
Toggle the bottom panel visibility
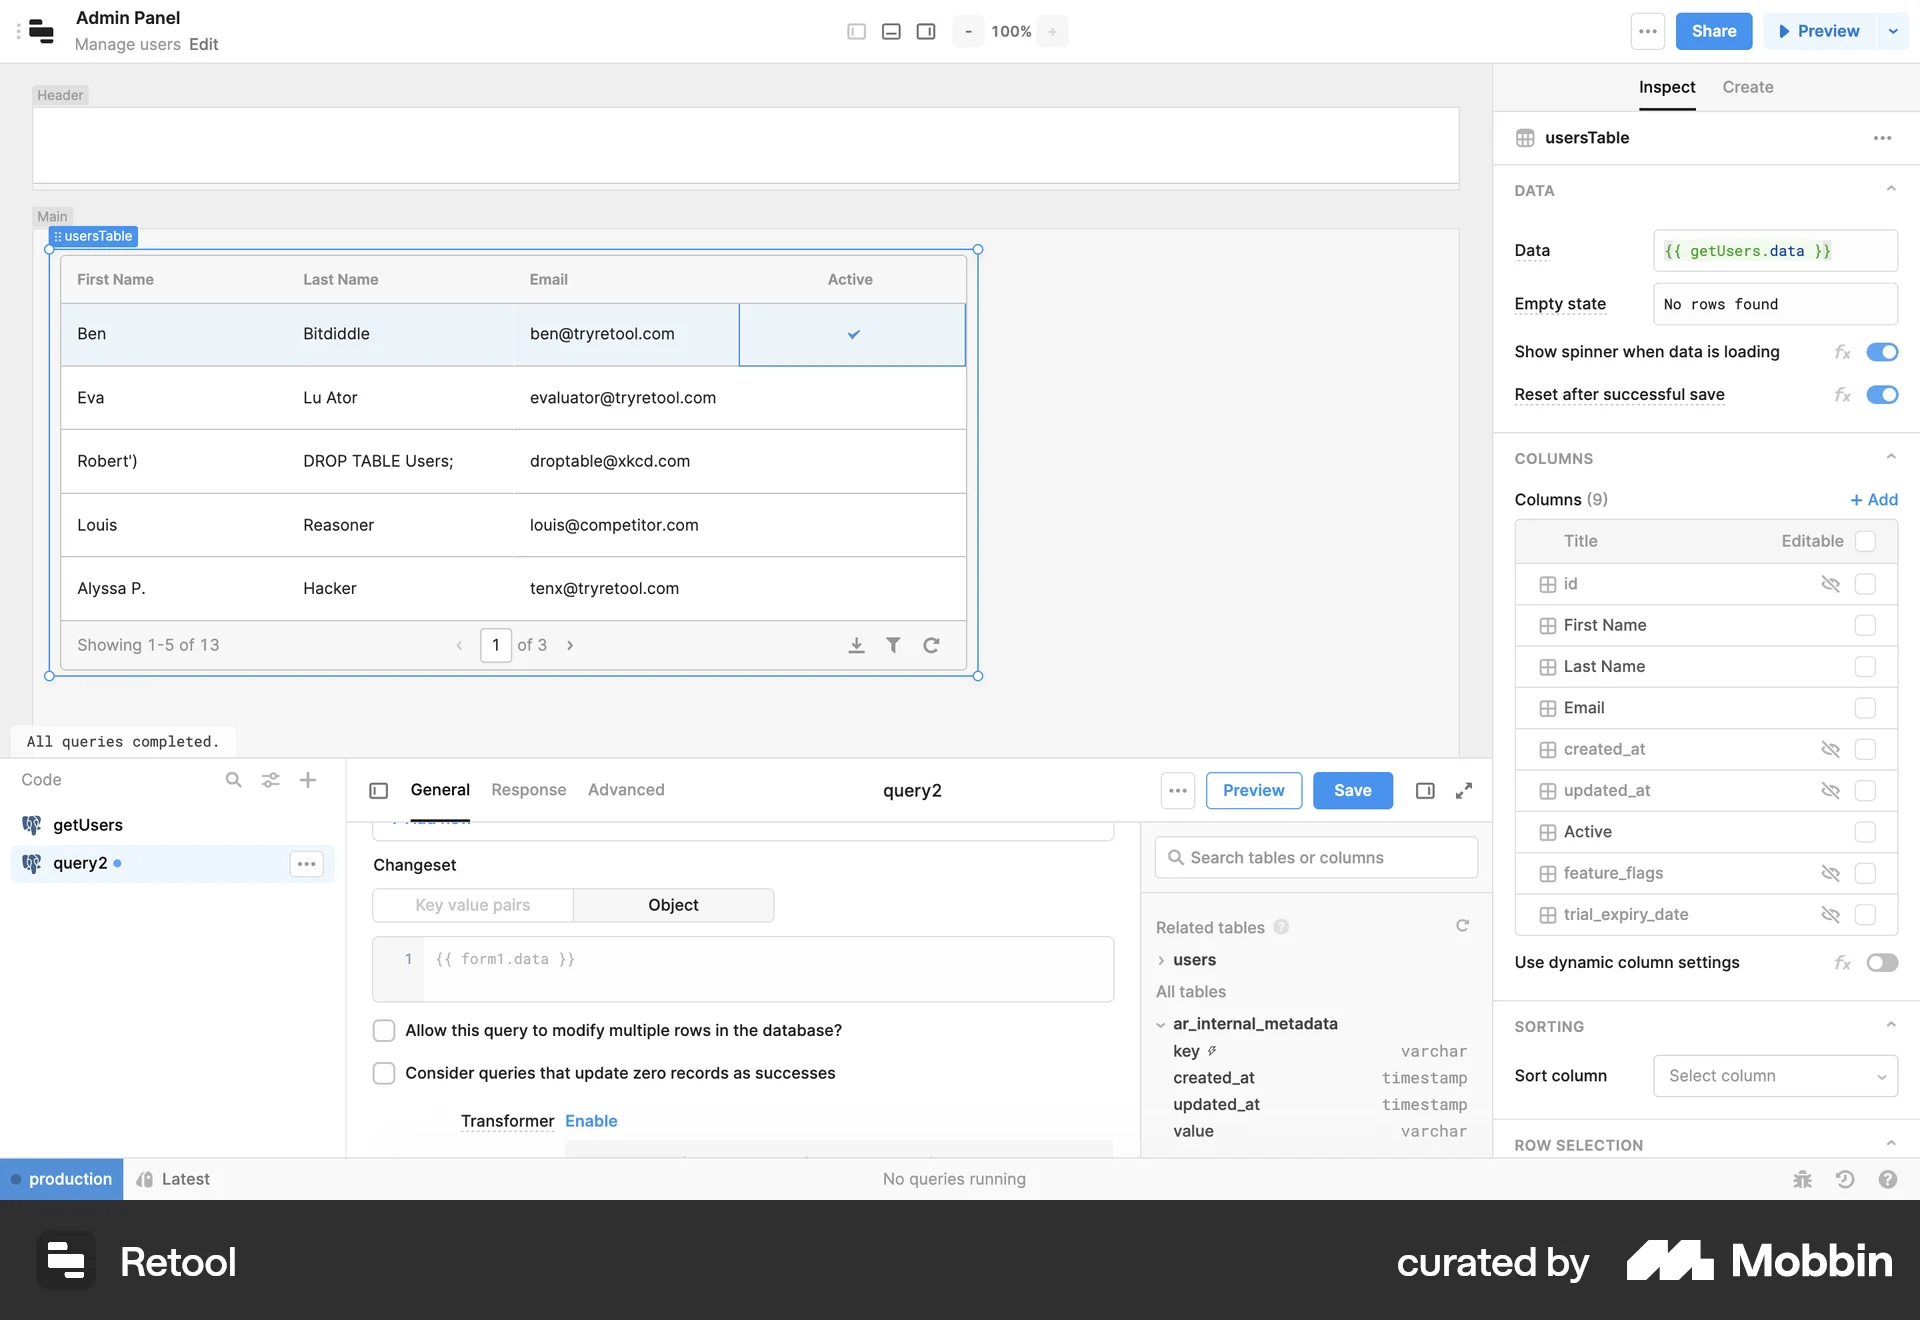click(892, 31)
